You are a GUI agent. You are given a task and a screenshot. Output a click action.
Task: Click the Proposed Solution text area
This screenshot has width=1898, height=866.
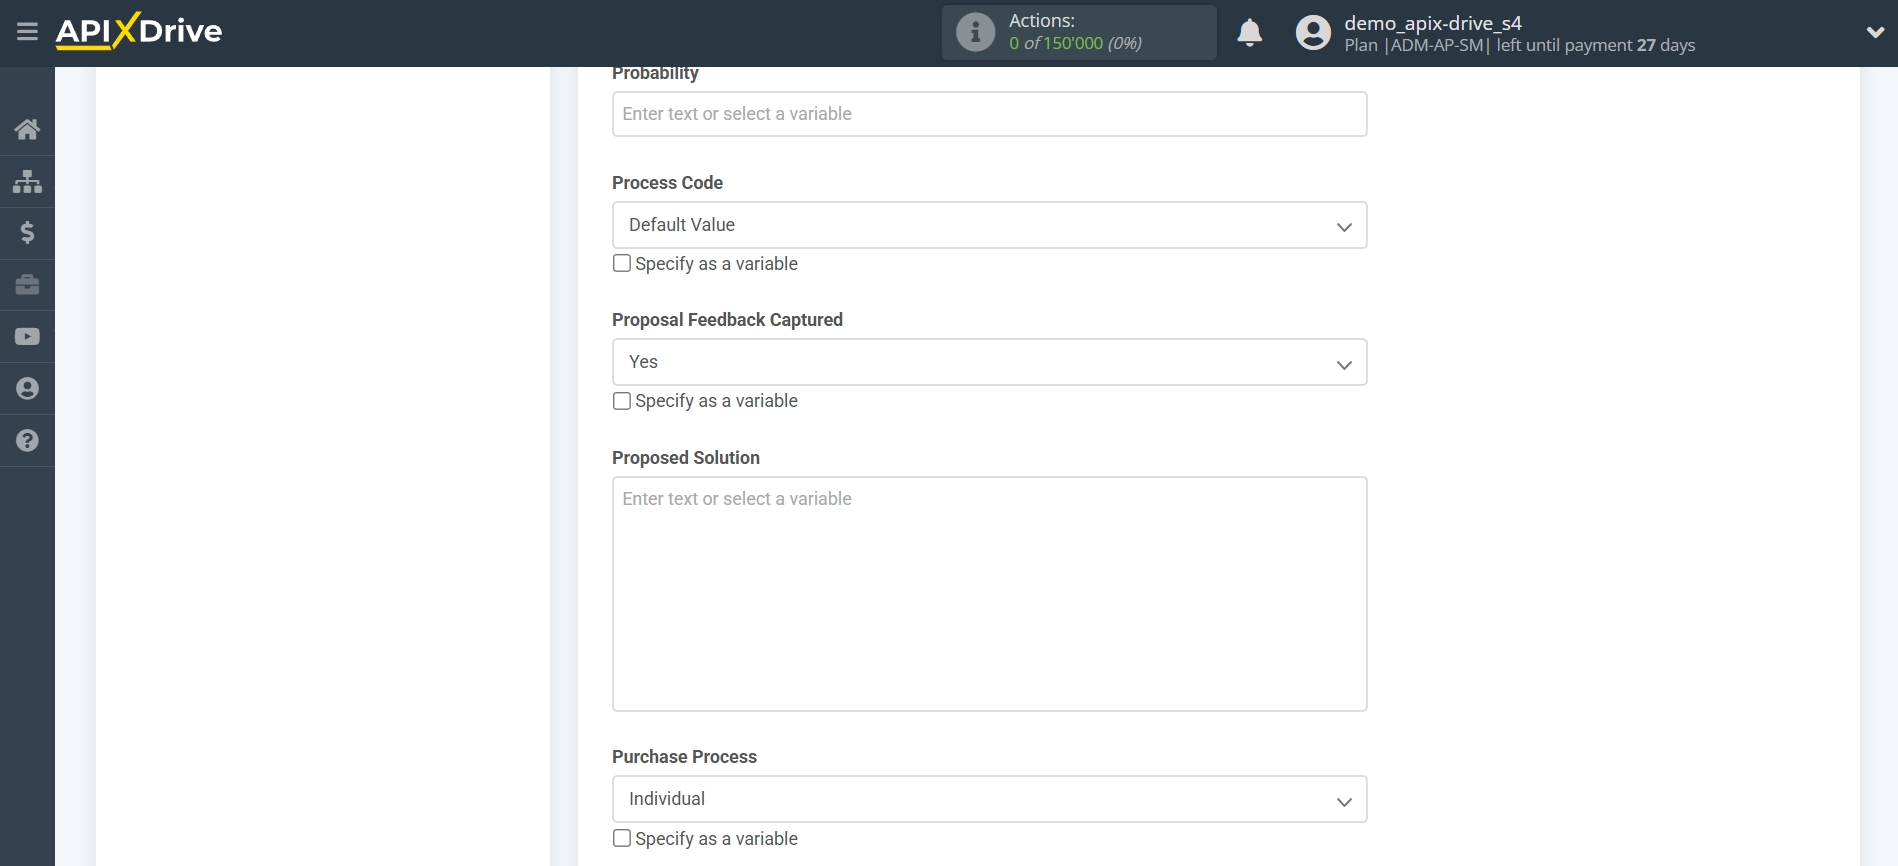click(989, 594)
